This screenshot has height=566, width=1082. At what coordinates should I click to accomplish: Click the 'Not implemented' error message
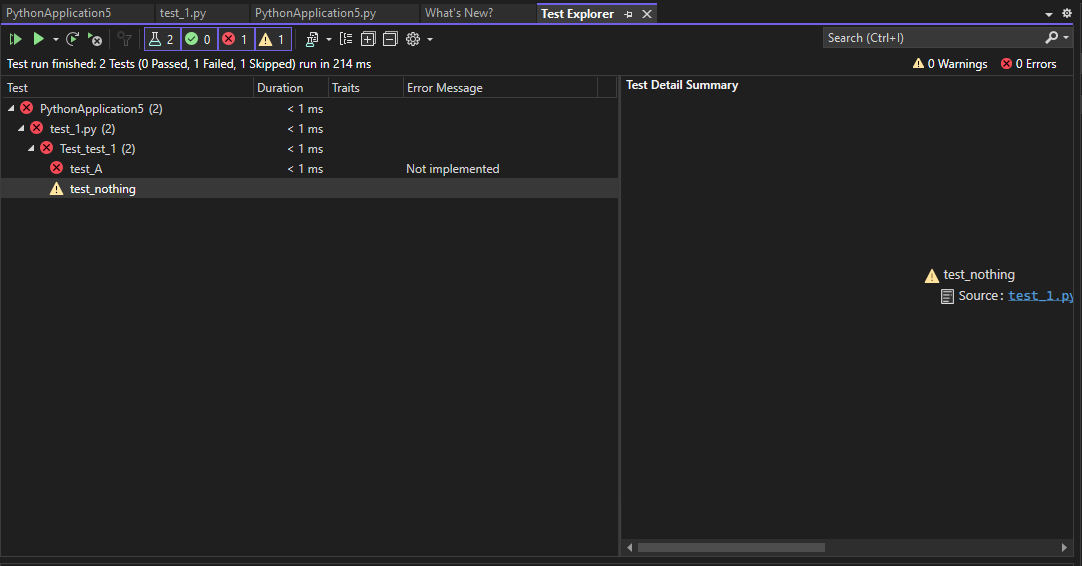click(x=453, y=168)
